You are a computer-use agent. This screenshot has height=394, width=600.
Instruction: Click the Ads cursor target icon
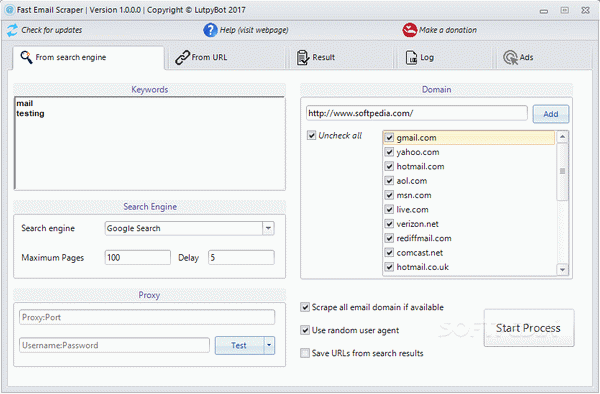point(510,57)
